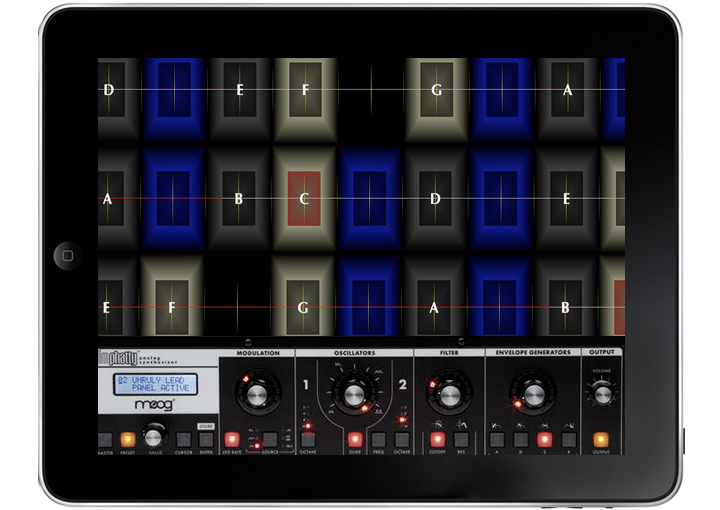The width and height of the screenshot is (720, 510).
Task: Toggle the filter Res button
Action: (461, 440)
